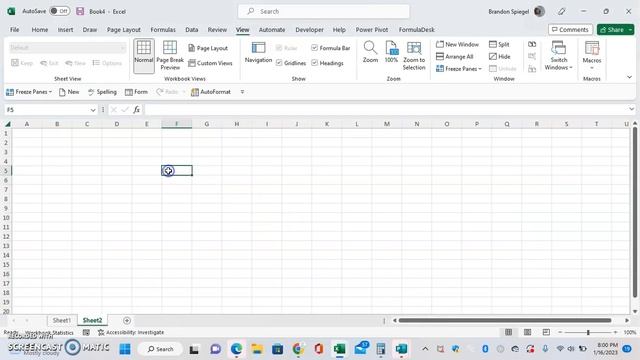Viewport: 640px width, 360px height.
Task: Click zoom out minus button
Action: [560, 332]
